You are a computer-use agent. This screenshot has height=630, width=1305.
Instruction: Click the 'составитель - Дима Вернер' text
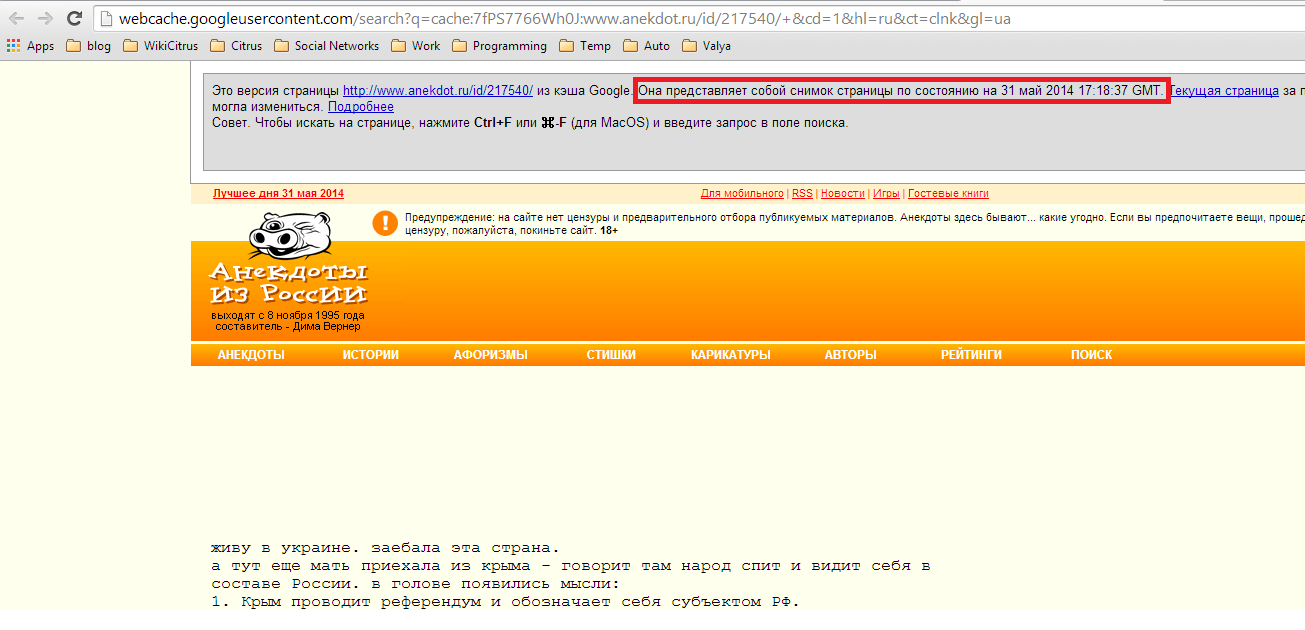coord(288,326)
